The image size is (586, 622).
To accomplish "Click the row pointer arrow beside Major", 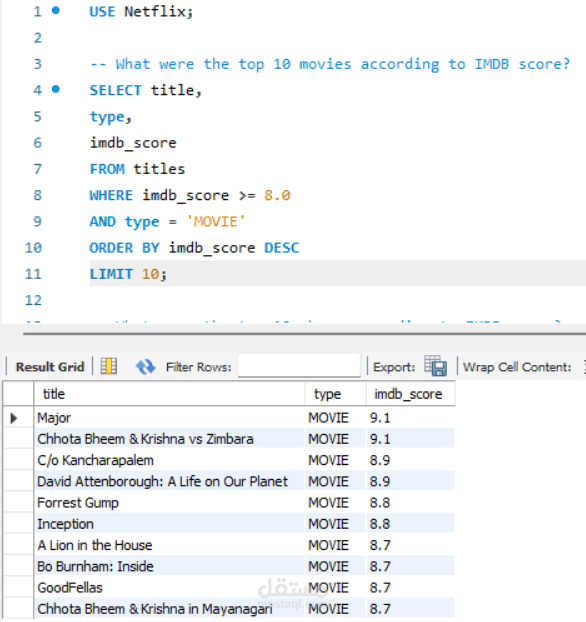I will (14, 418).
